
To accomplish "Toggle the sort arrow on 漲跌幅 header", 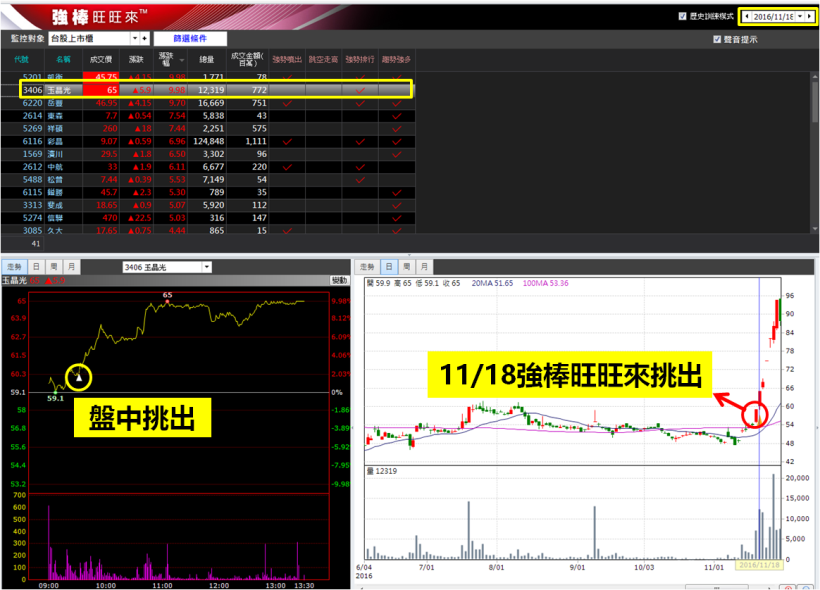I will pyautogui.click(x=181, y=60).
